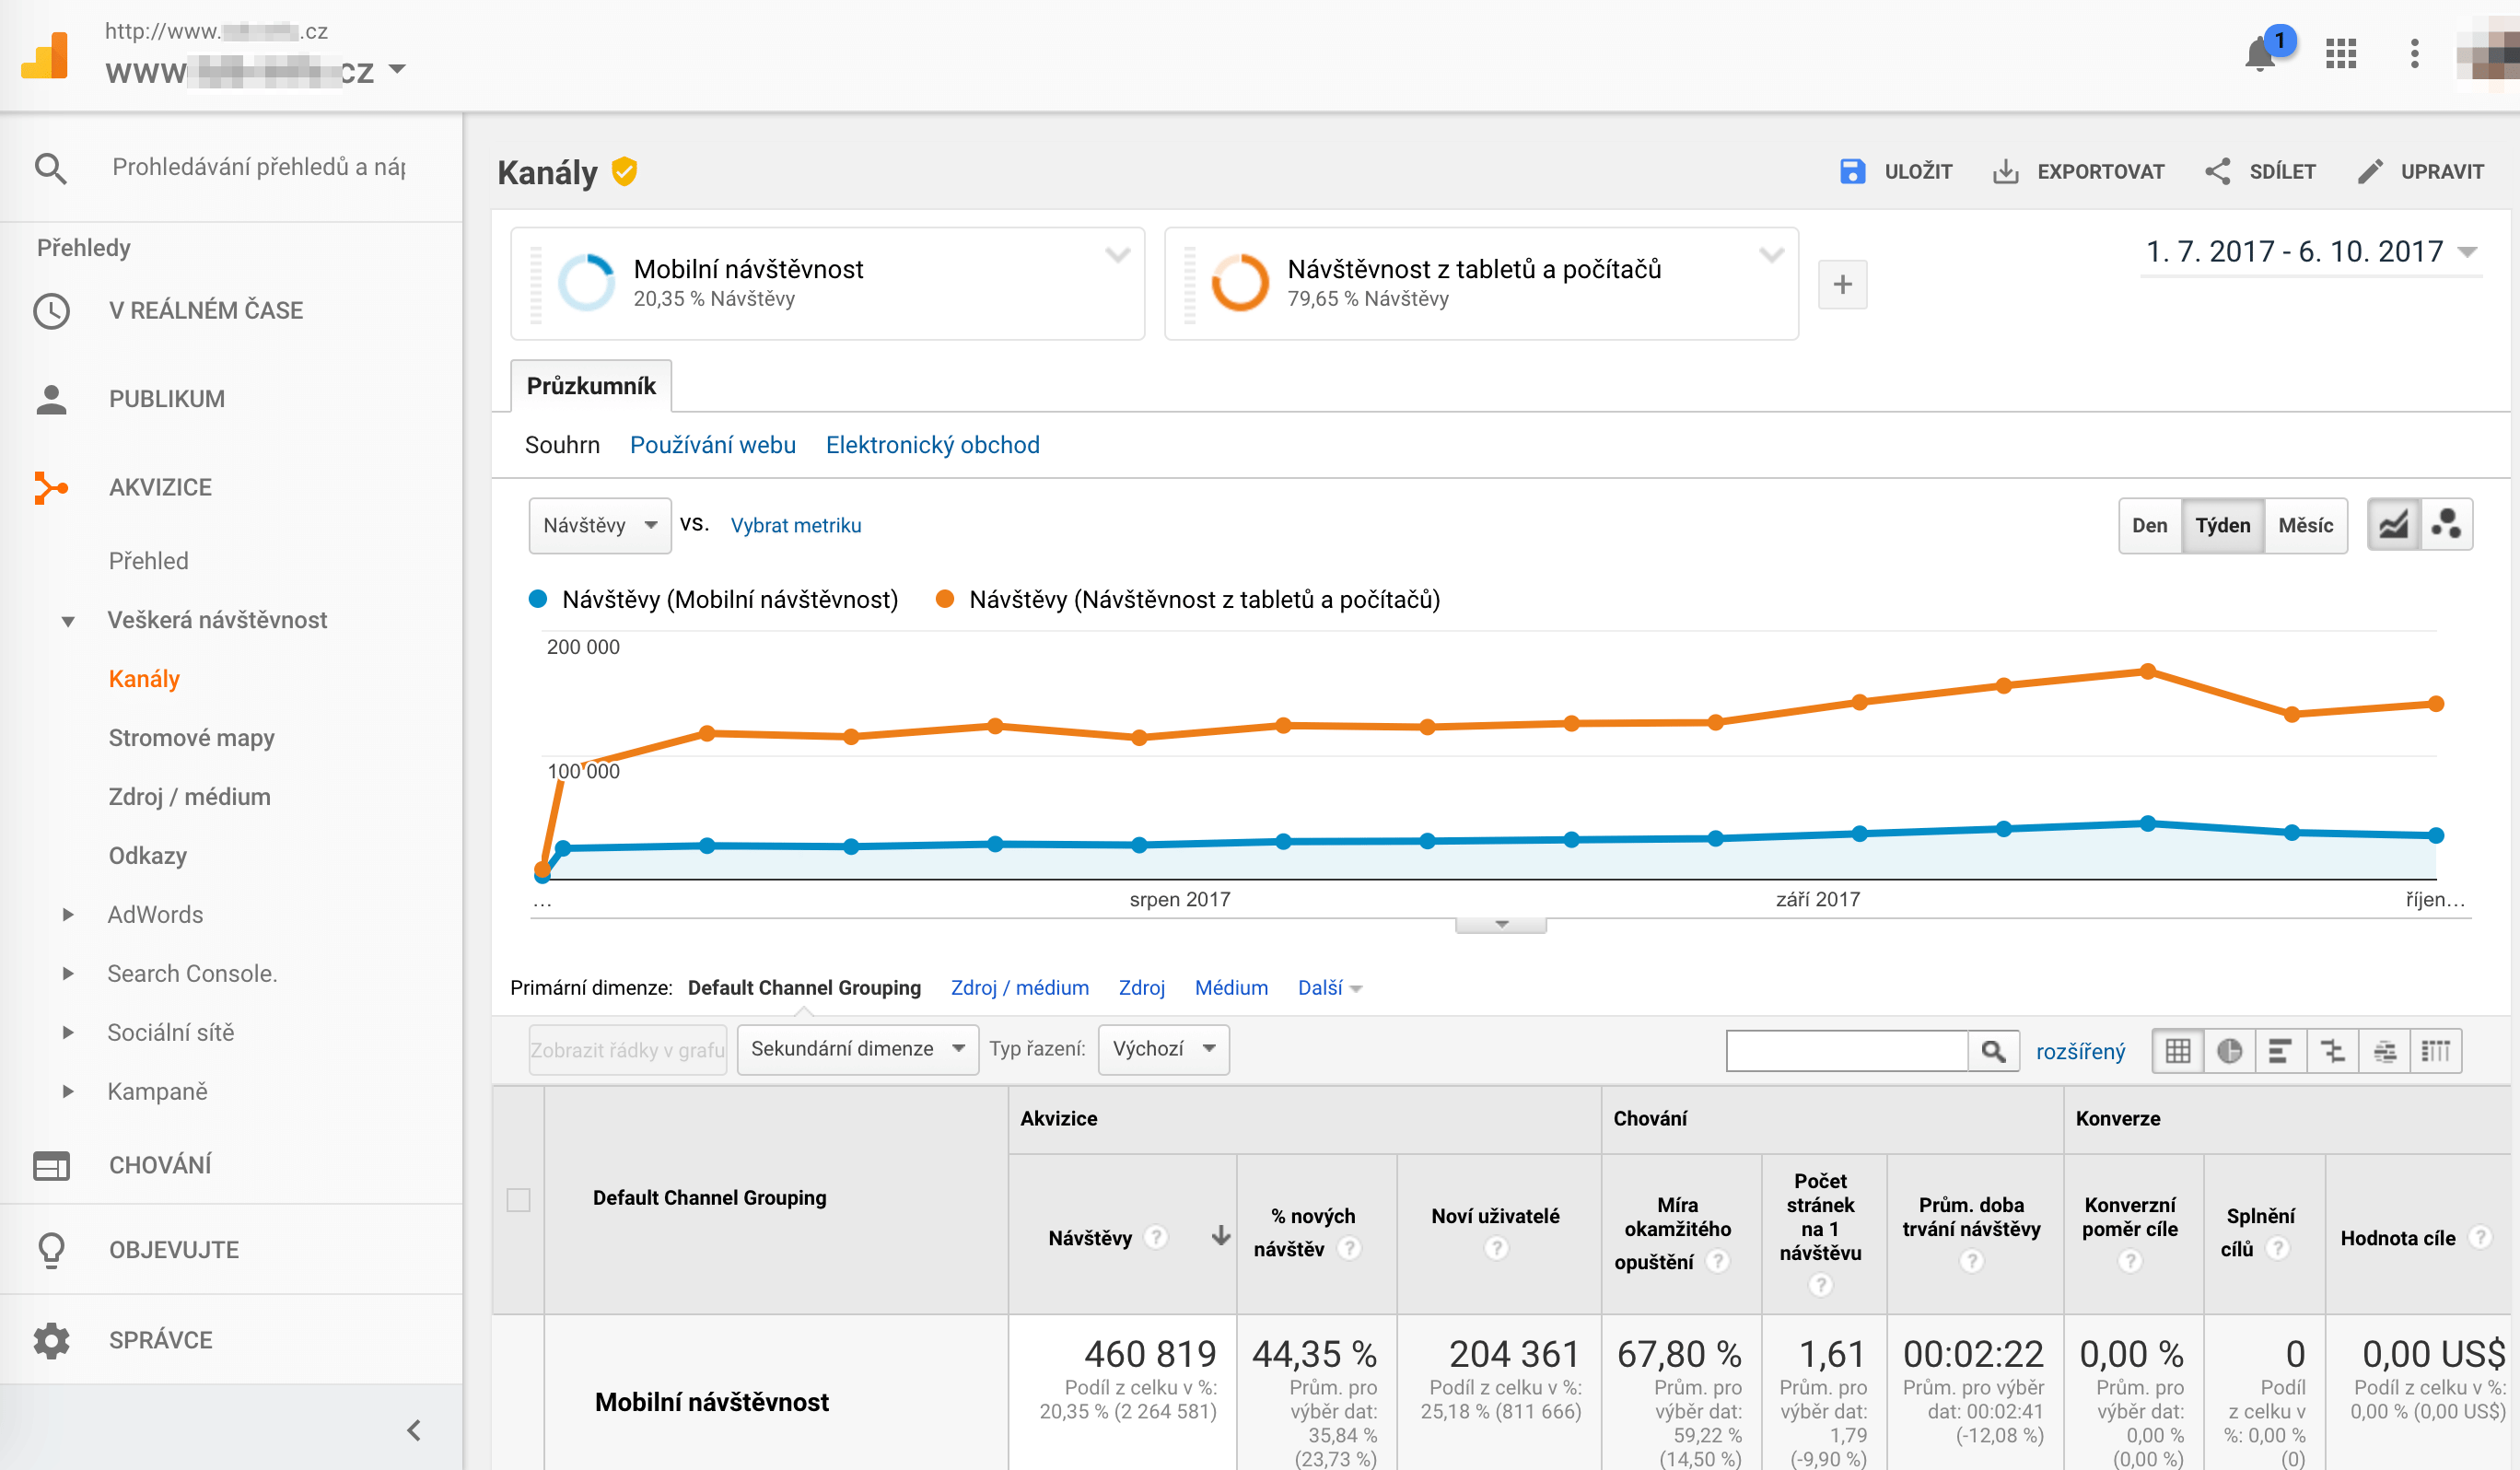
Task: Click the add segment plus button
Action: [x=1842, y=285]
